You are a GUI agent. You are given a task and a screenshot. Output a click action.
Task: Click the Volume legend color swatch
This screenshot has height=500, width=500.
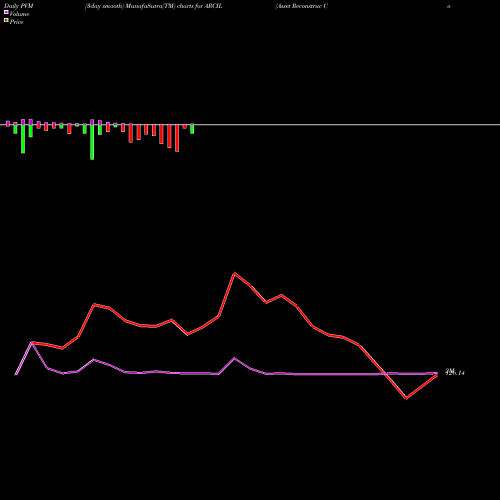tap(6, 12)
